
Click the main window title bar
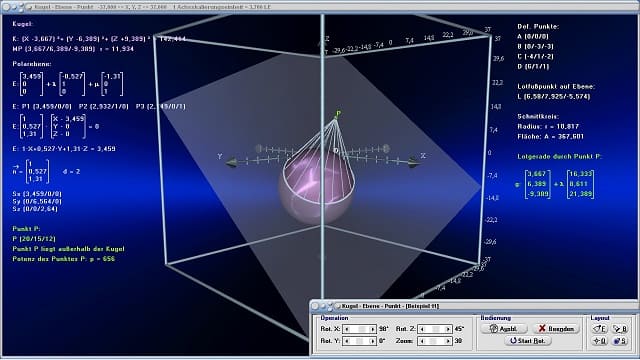320,7
